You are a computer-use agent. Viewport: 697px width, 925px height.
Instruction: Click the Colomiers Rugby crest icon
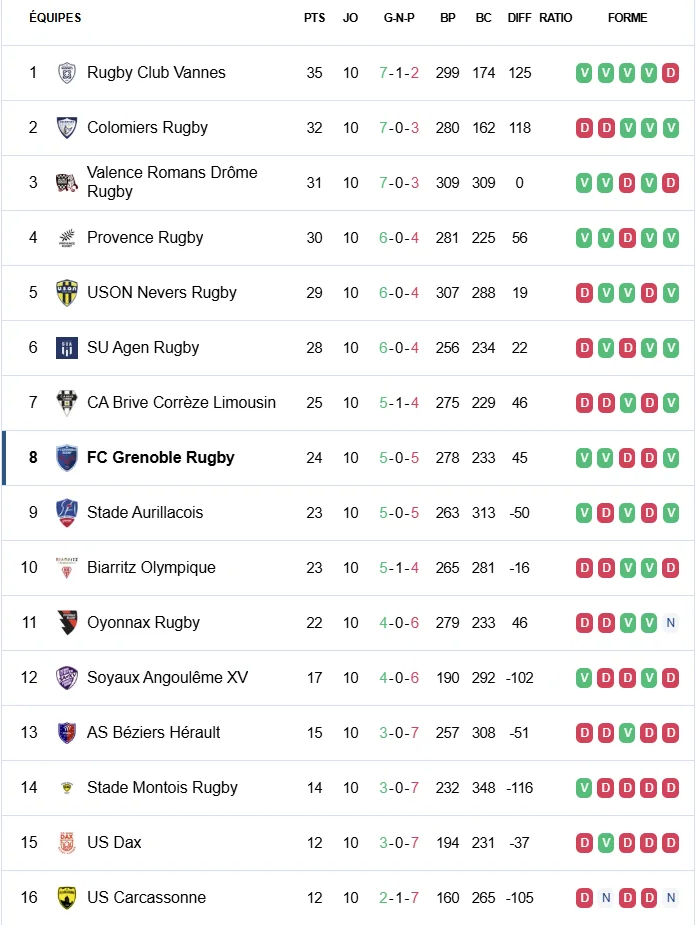tap(67, 128)
